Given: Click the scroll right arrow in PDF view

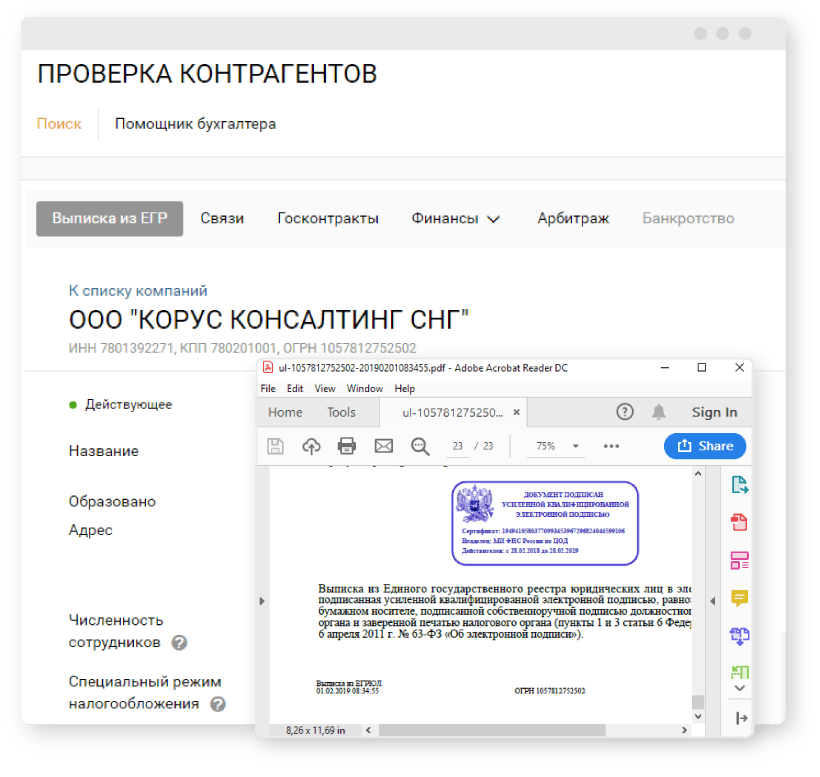Looking at the screenshot, I should (x=684, y=730).
